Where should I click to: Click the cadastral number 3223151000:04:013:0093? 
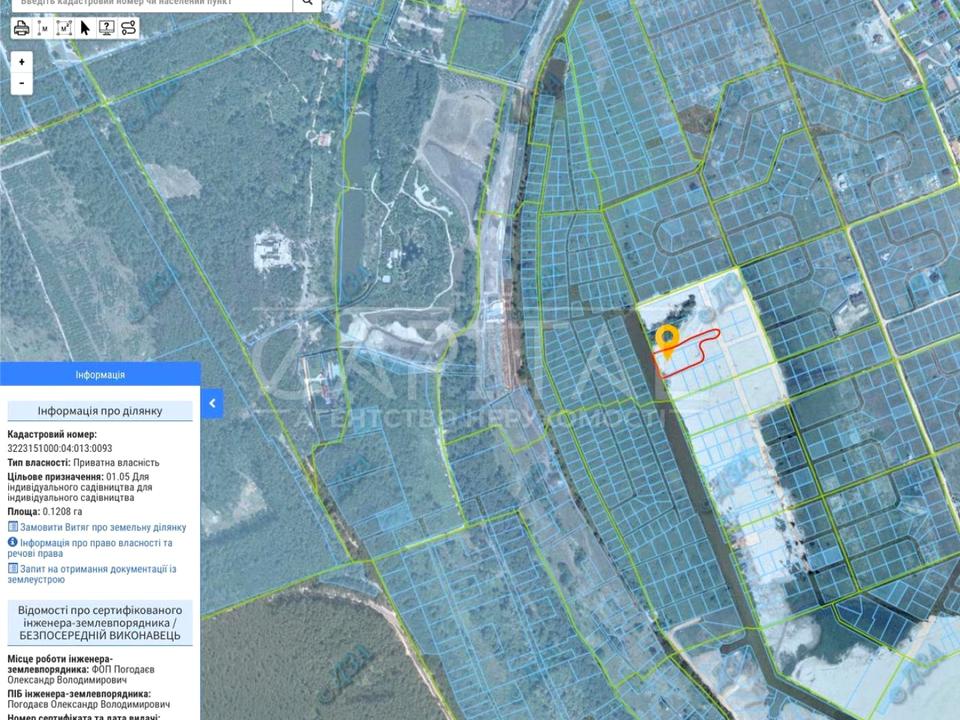(60, 448)
